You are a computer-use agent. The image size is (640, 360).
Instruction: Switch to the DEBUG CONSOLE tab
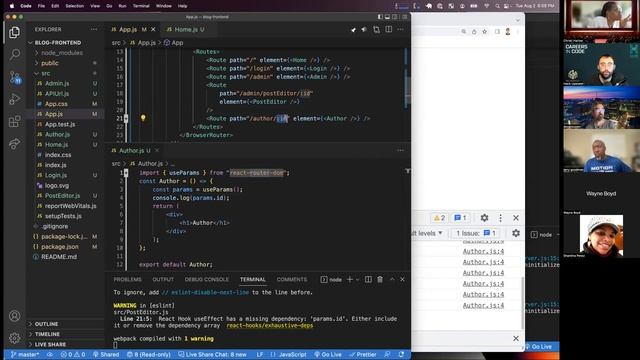click(207, 280)
